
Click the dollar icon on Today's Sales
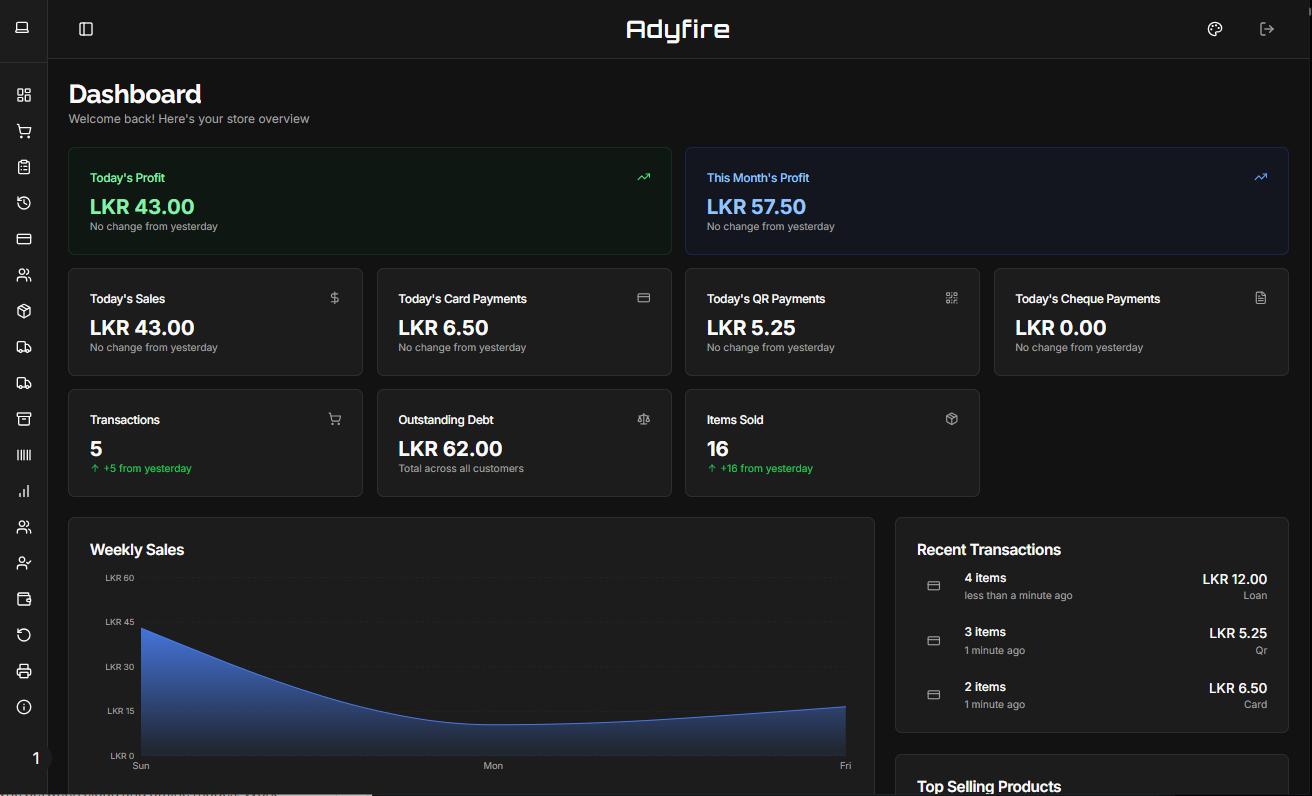(335, 298)
